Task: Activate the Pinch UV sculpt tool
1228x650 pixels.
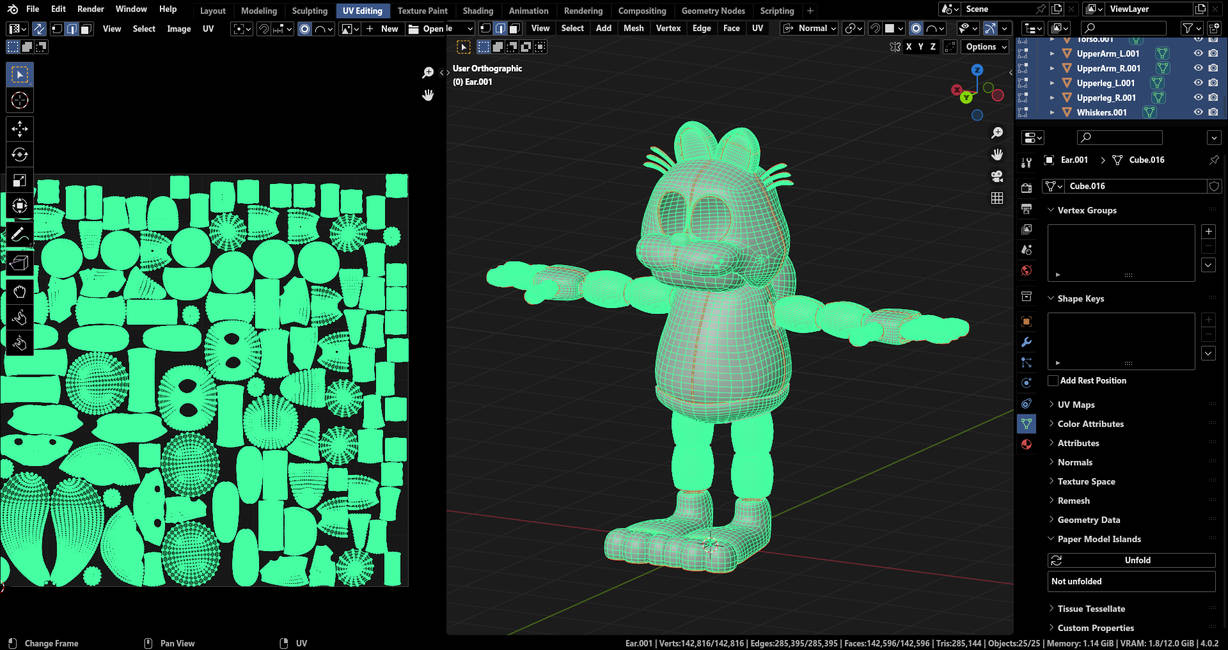Action: [x=20, y=343]
